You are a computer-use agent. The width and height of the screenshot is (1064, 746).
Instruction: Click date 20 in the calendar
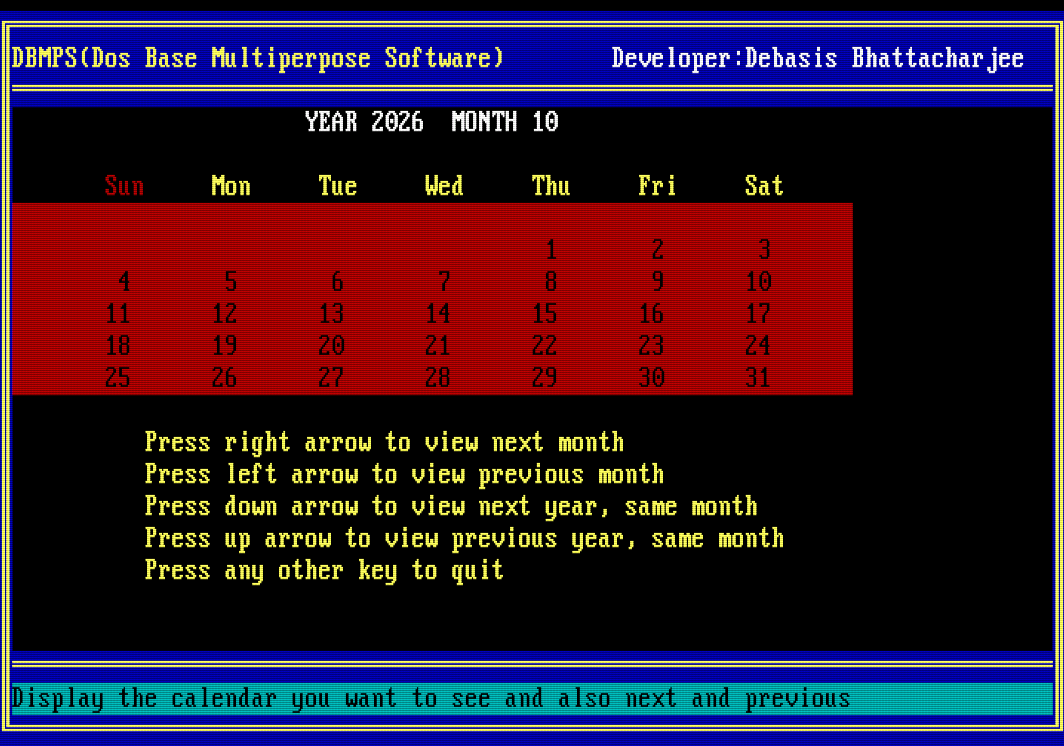click(331, 346)
